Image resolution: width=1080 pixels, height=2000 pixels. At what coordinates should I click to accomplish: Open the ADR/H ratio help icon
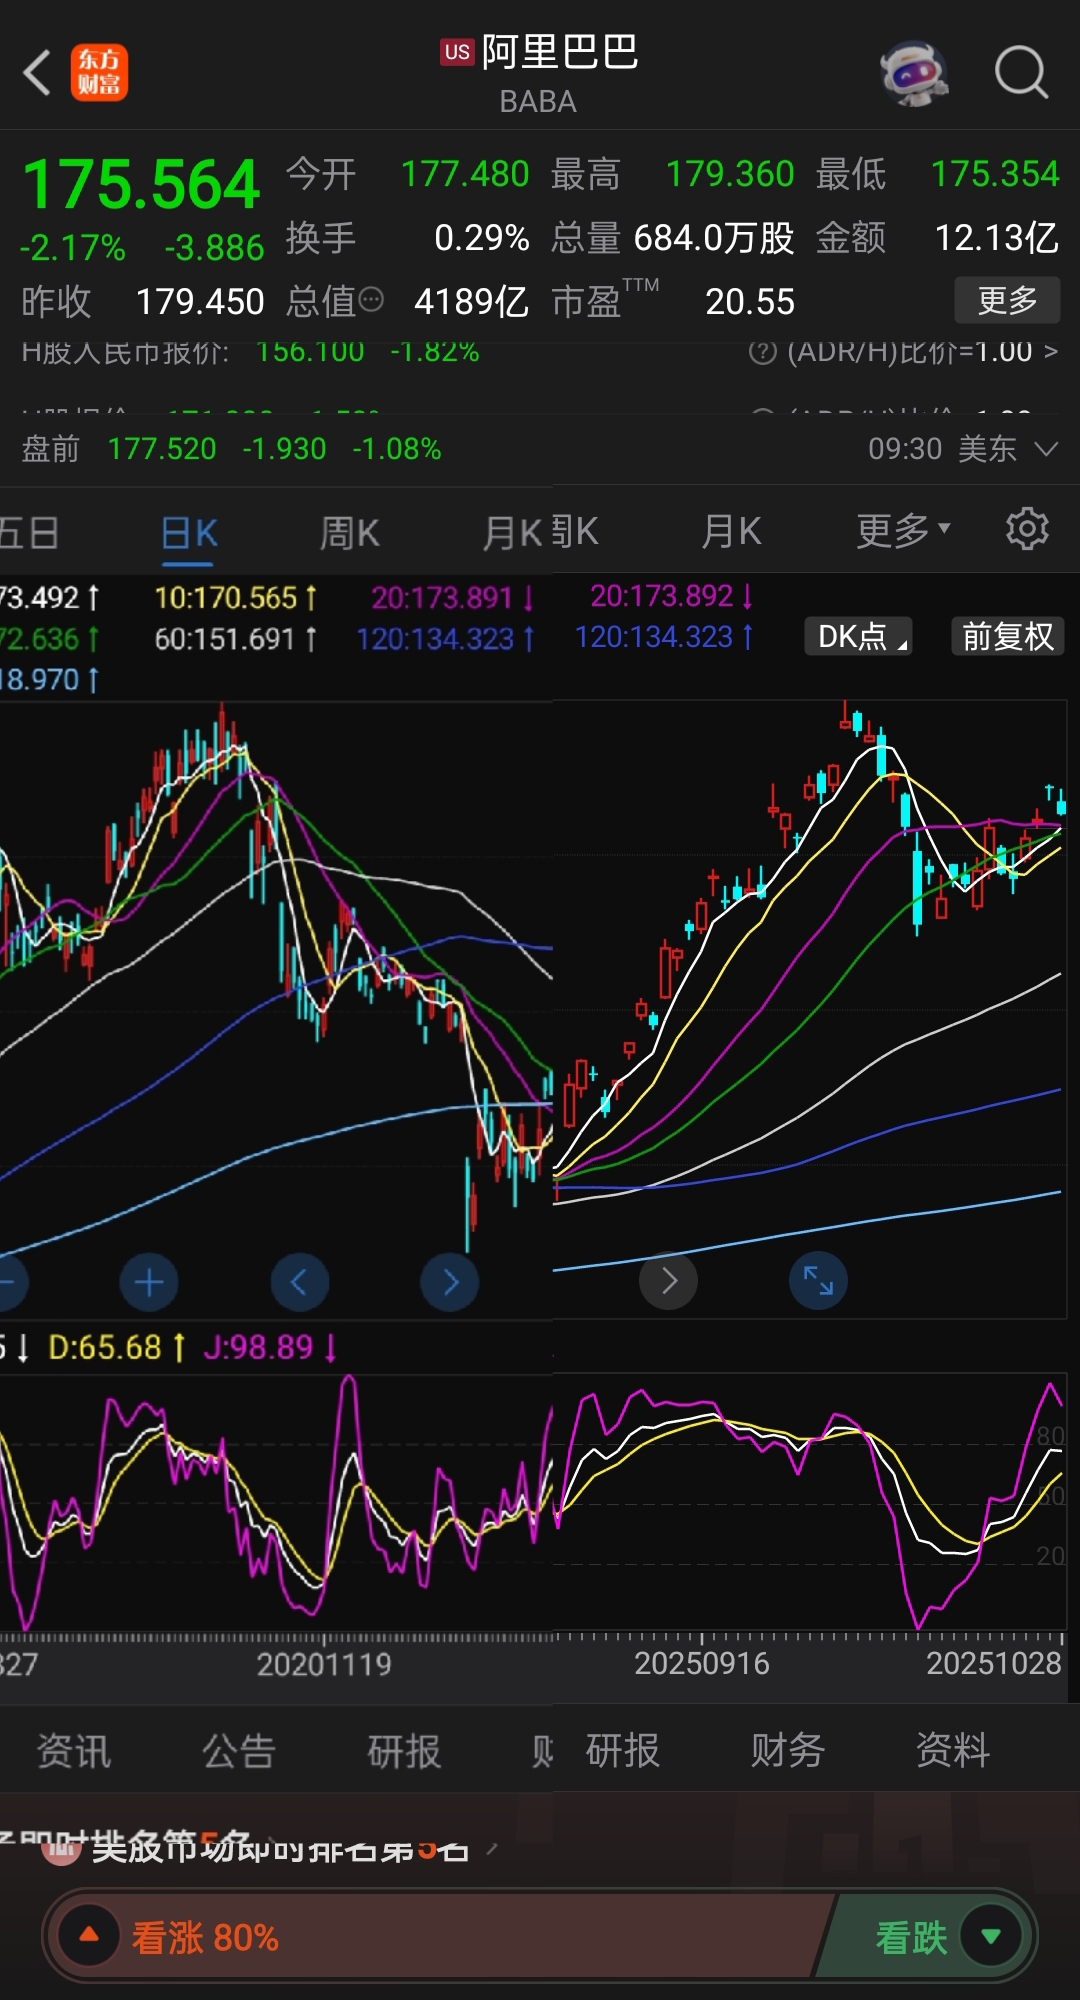[x=763, y=352]
